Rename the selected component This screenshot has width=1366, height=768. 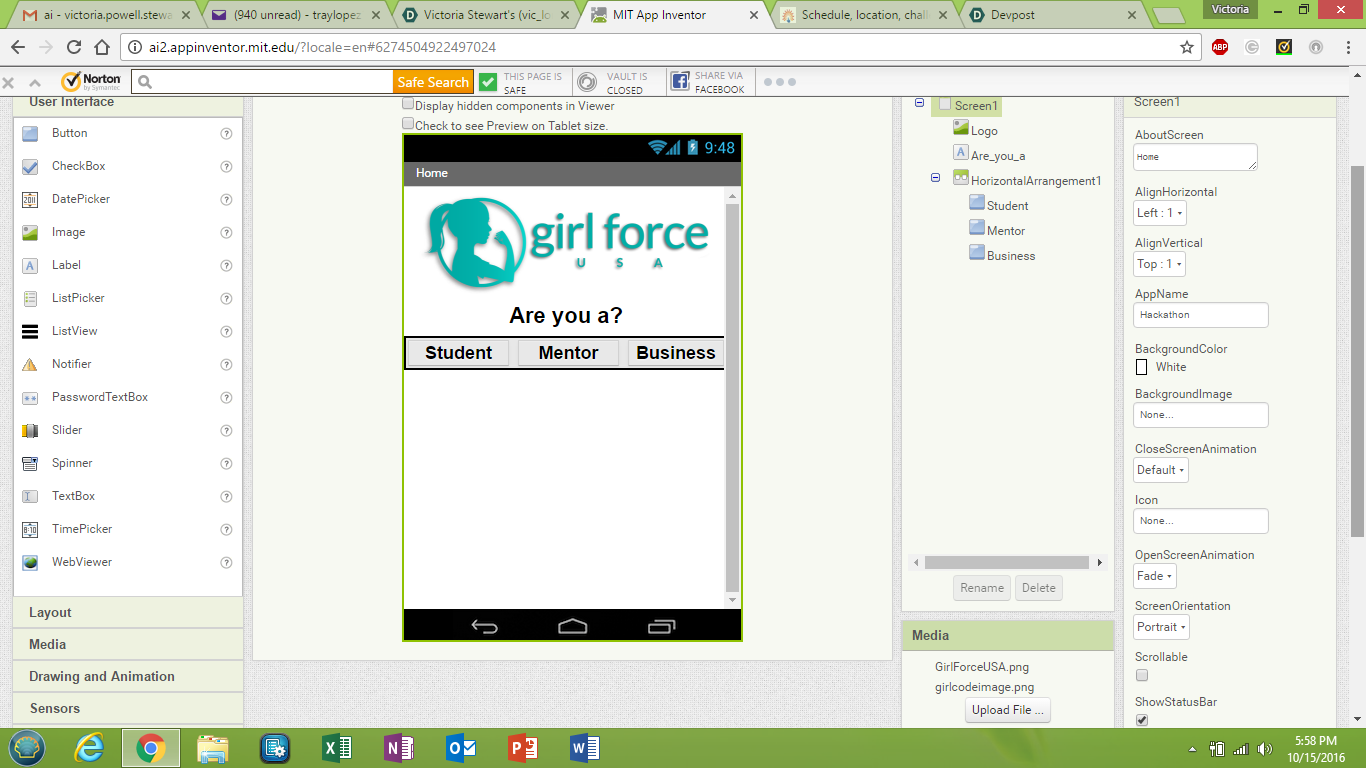[981, 588]
